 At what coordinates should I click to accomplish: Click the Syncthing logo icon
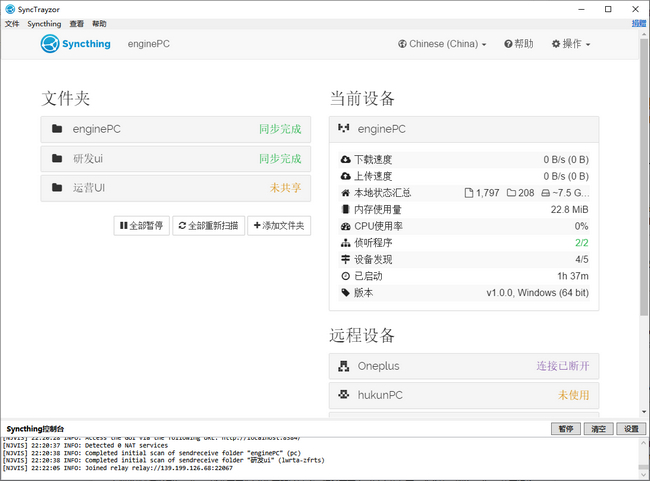click(x=50, y=44)
